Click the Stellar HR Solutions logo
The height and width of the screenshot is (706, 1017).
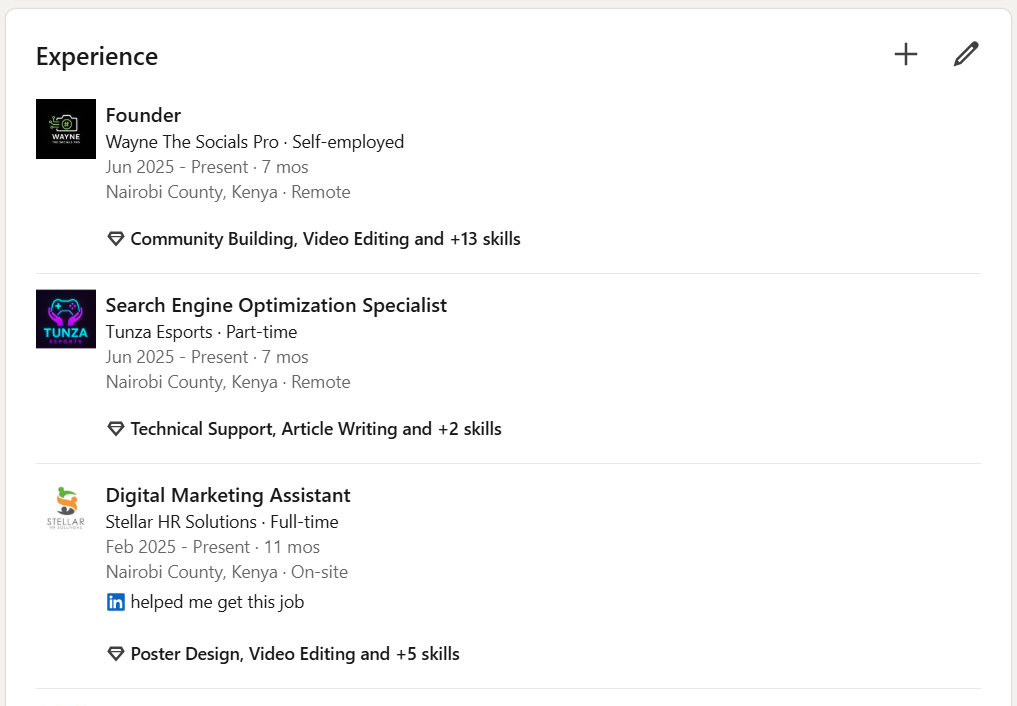tap(66, 508)
